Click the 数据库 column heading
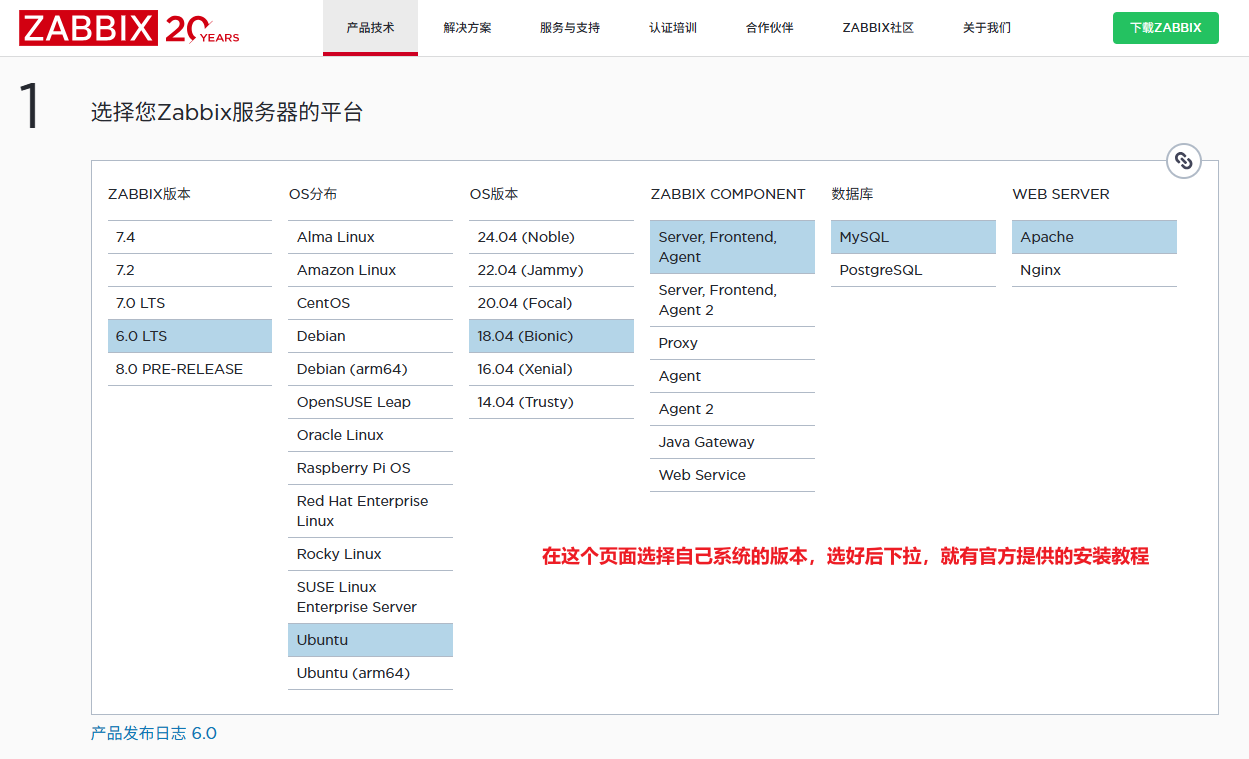1249x759 pixels. tap(852, 194)
